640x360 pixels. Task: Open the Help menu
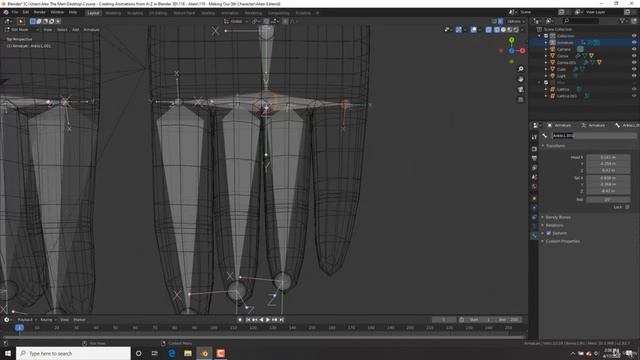[73, 12]
